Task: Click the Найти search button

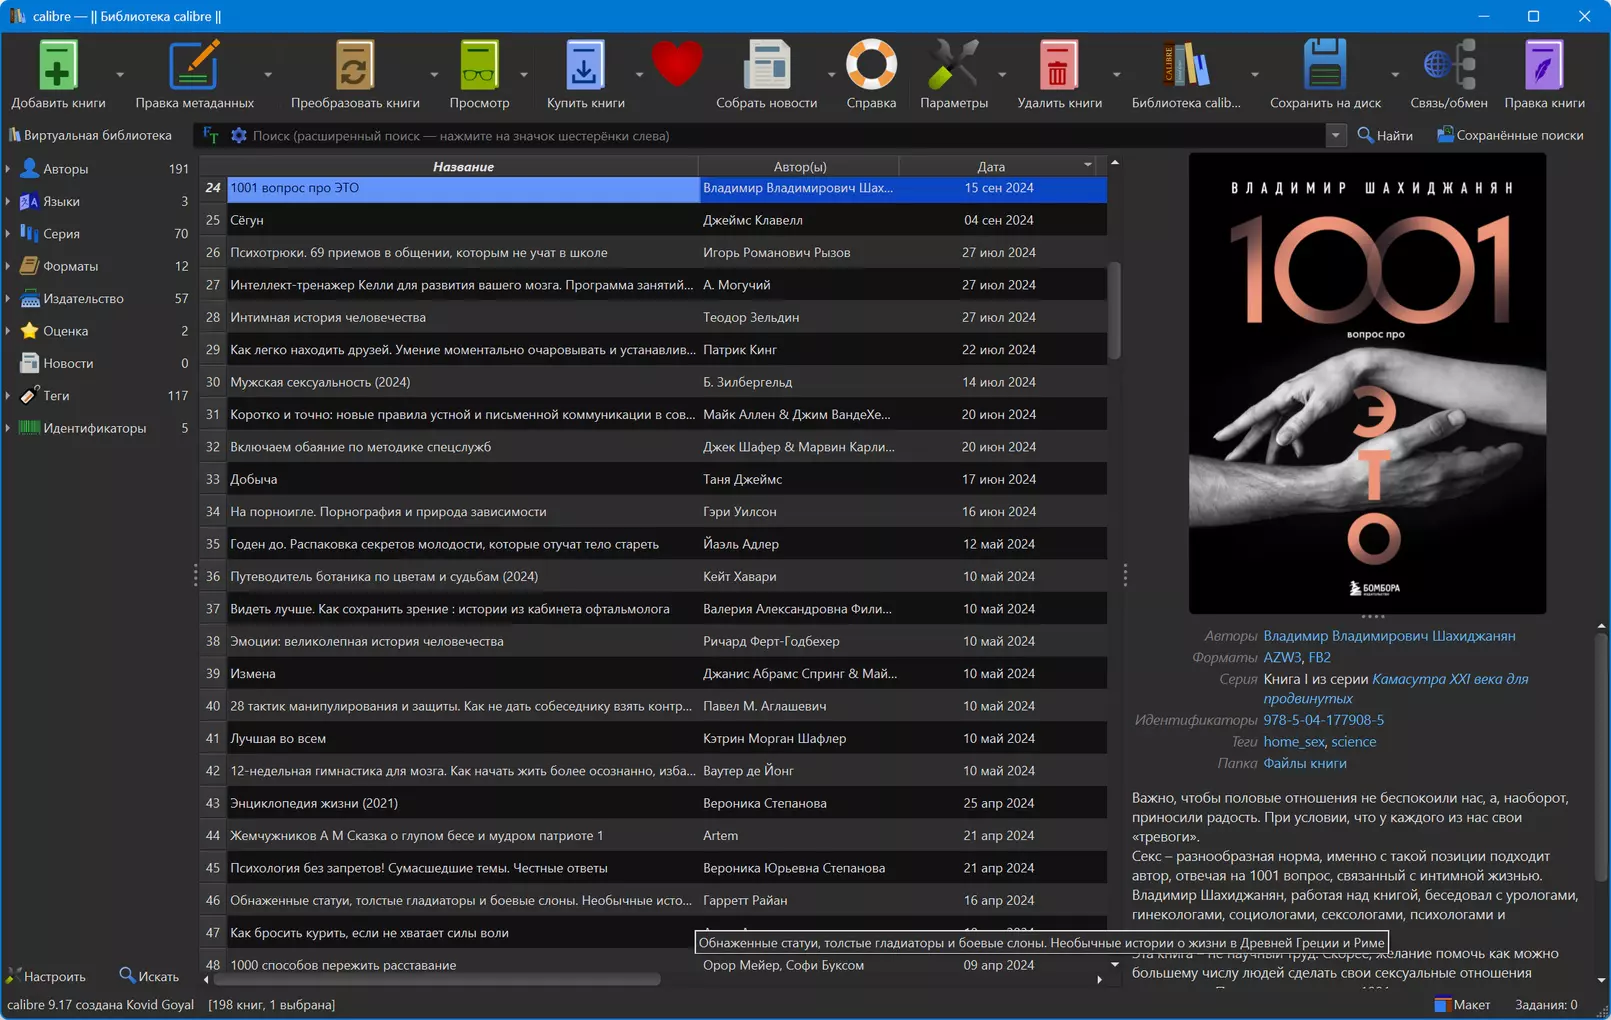Action: (1385, 135)
